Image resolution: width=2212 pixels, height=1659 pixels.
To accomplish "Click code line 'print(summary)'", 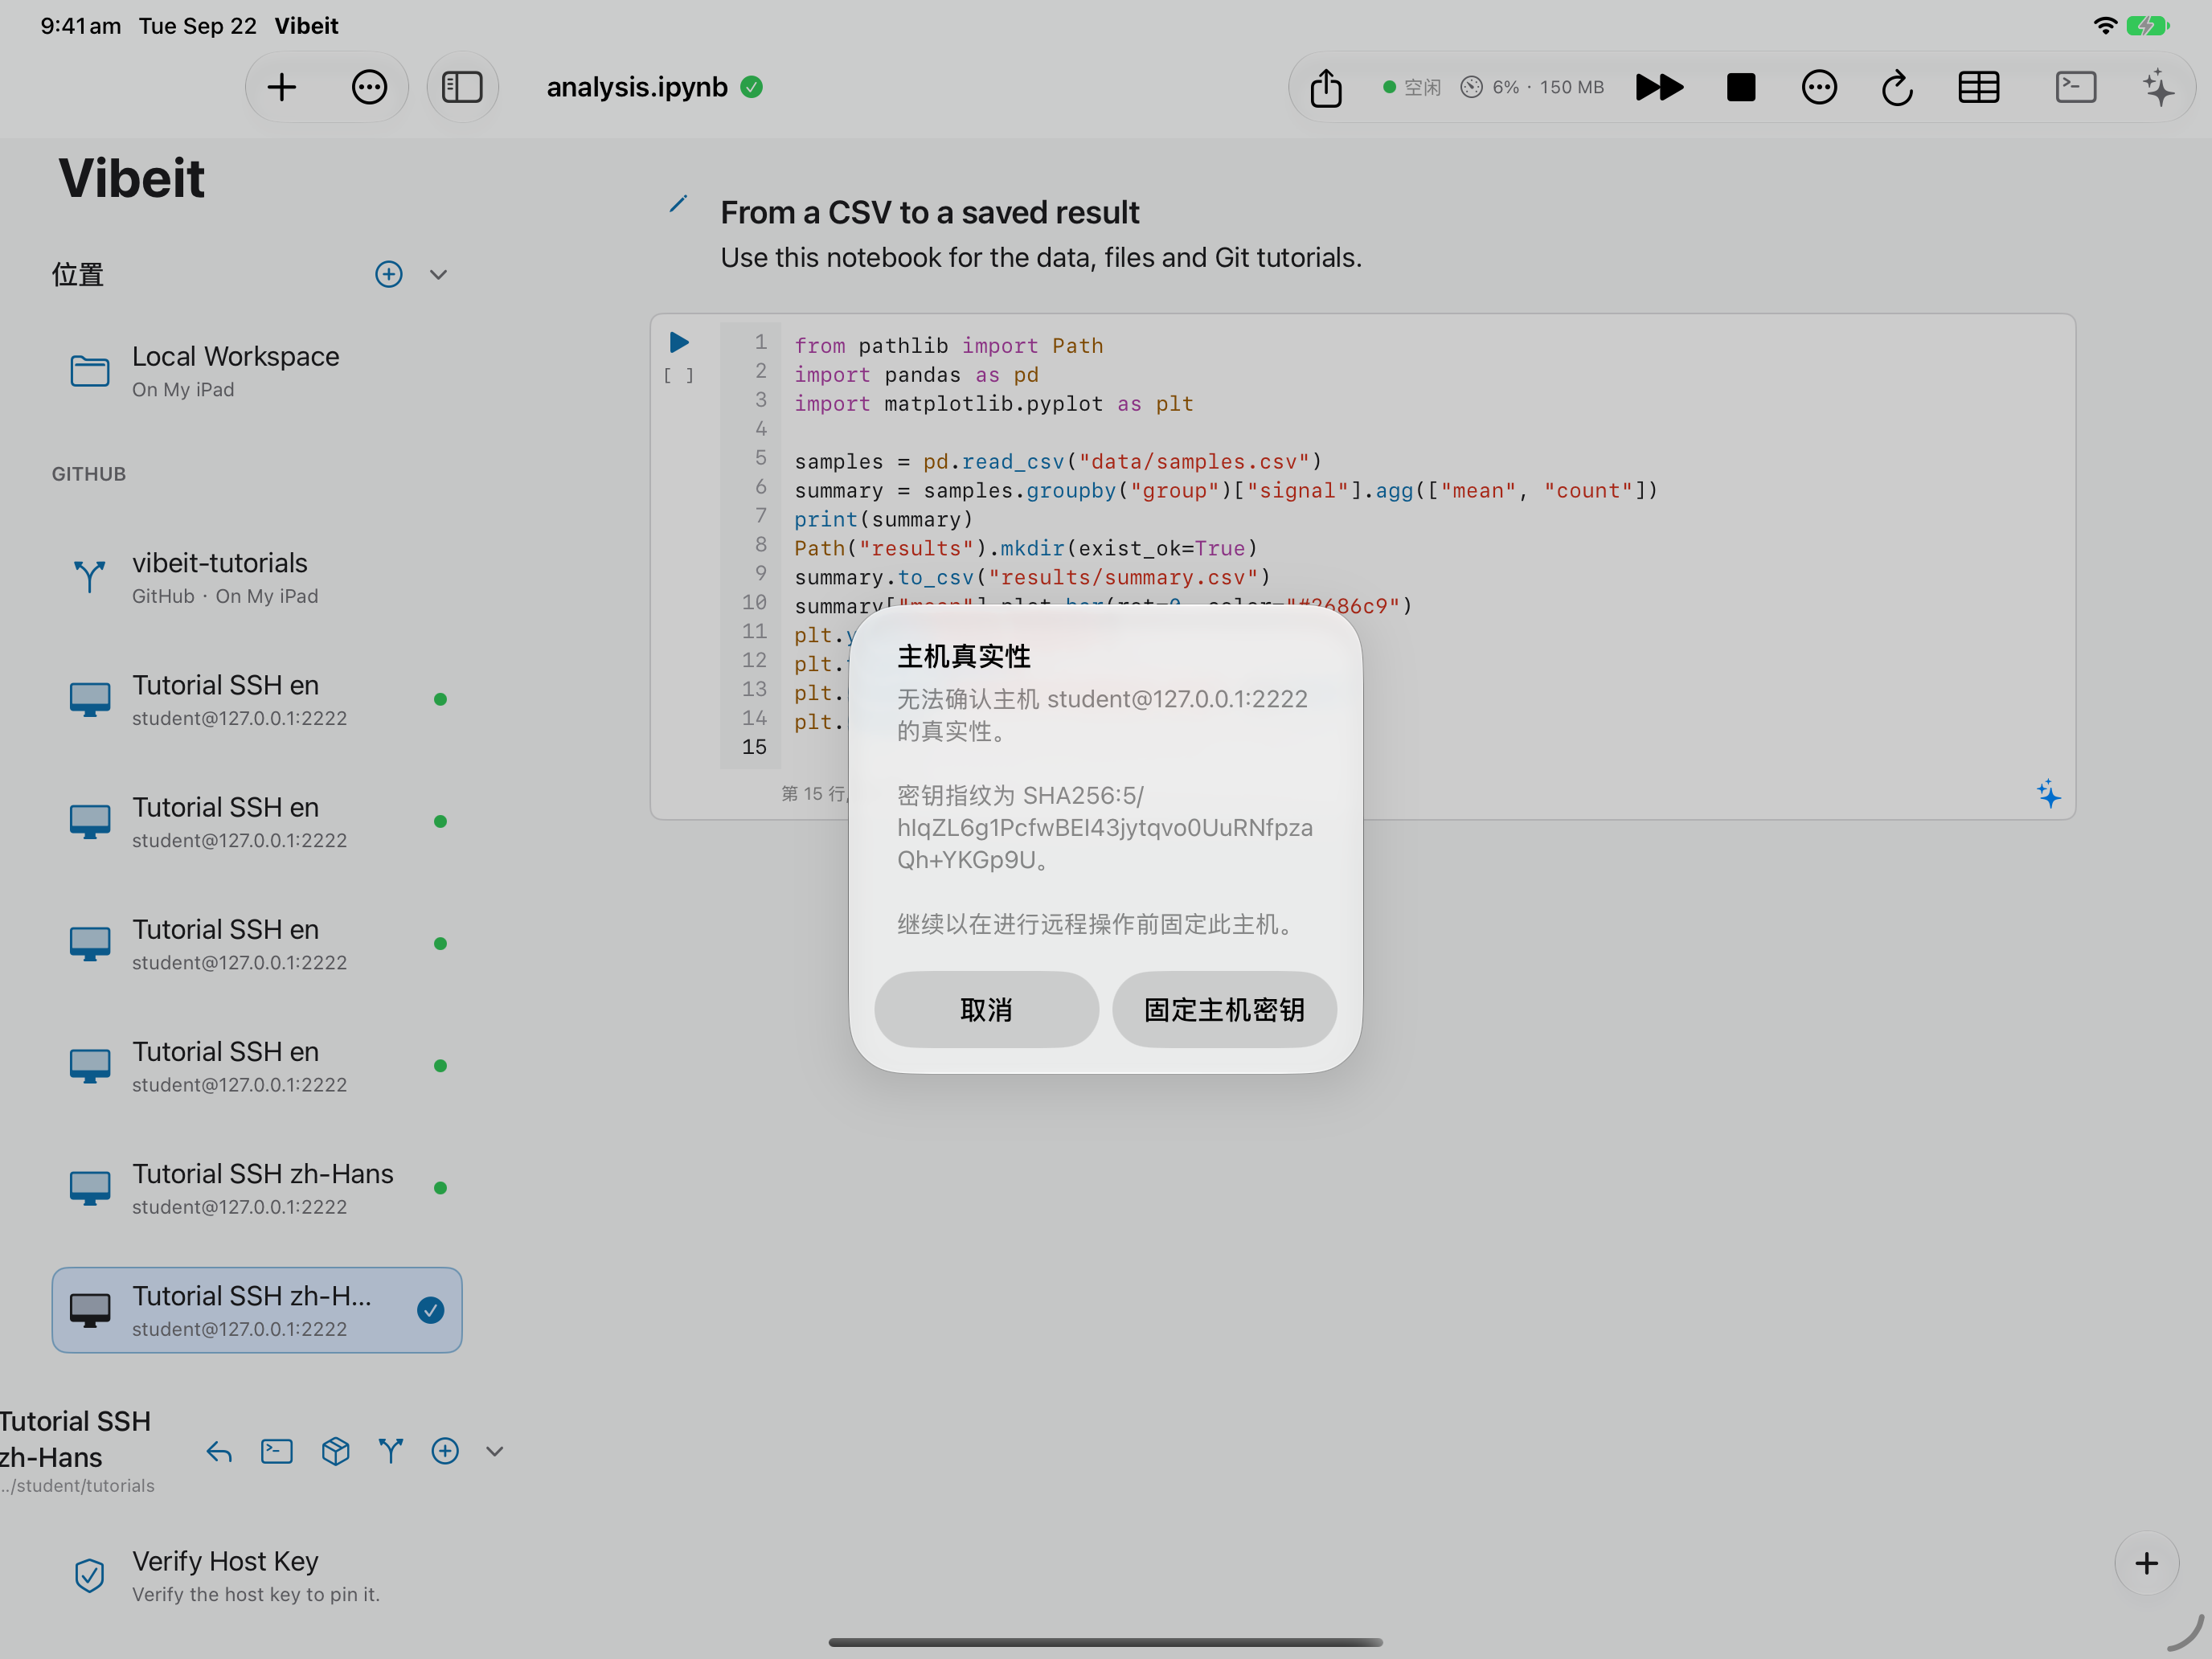I will [884, 519].
